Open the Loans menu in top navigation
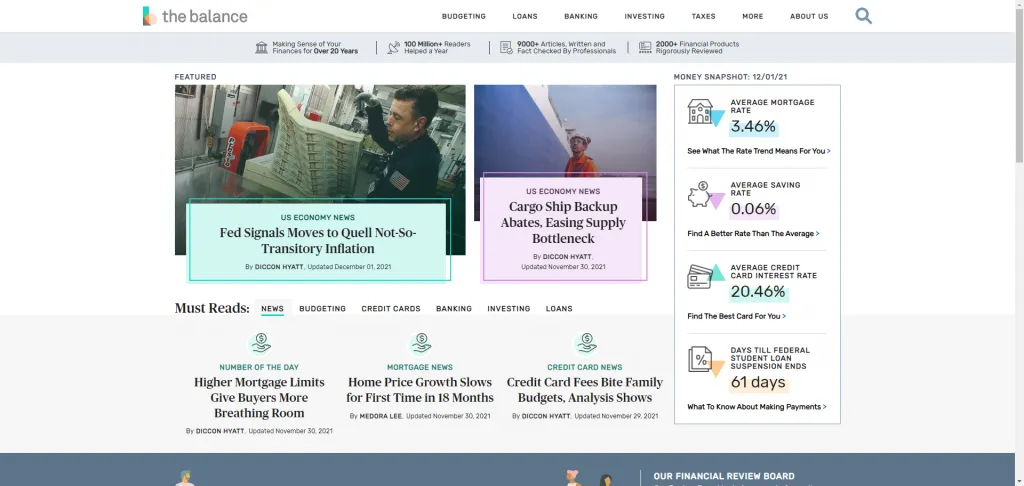 coord(525,16)
